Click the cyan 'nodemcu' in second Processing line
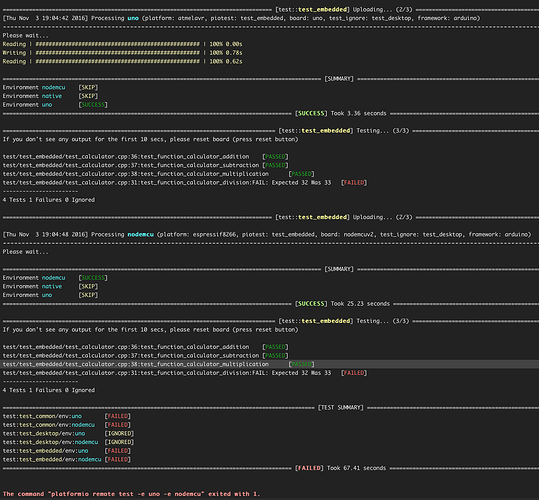Image resolution: width=539 pixels, height=500 pixels. pyautogui.click(x=141, y=234)
